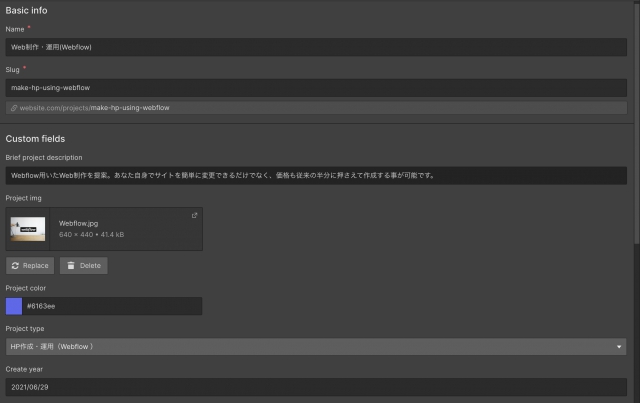Image resolution: width=640 pixels, height=403 pixels.
Task: Click the Project color label
Action: pos(26,288)
